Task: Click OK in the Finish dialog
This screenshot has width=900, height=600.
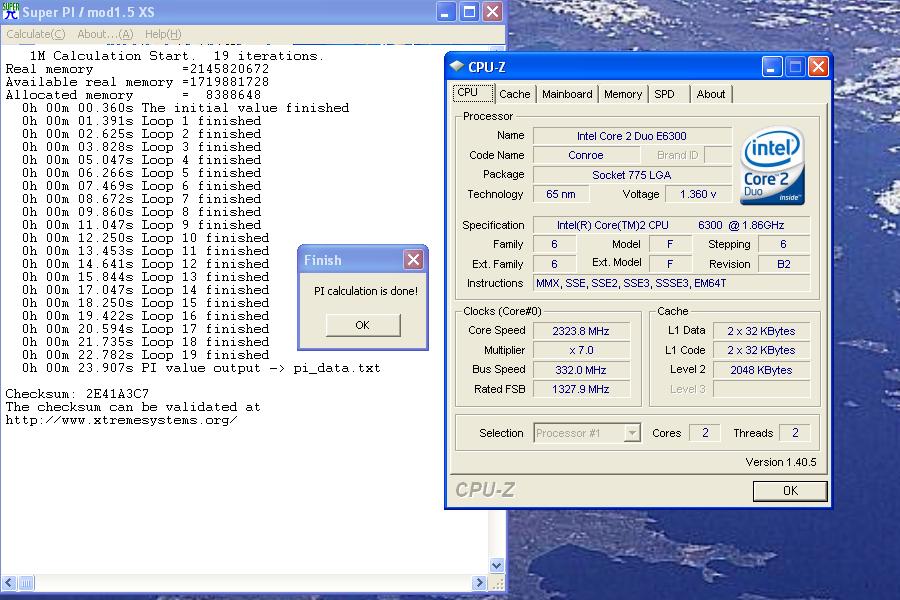Action: (363, 325)
